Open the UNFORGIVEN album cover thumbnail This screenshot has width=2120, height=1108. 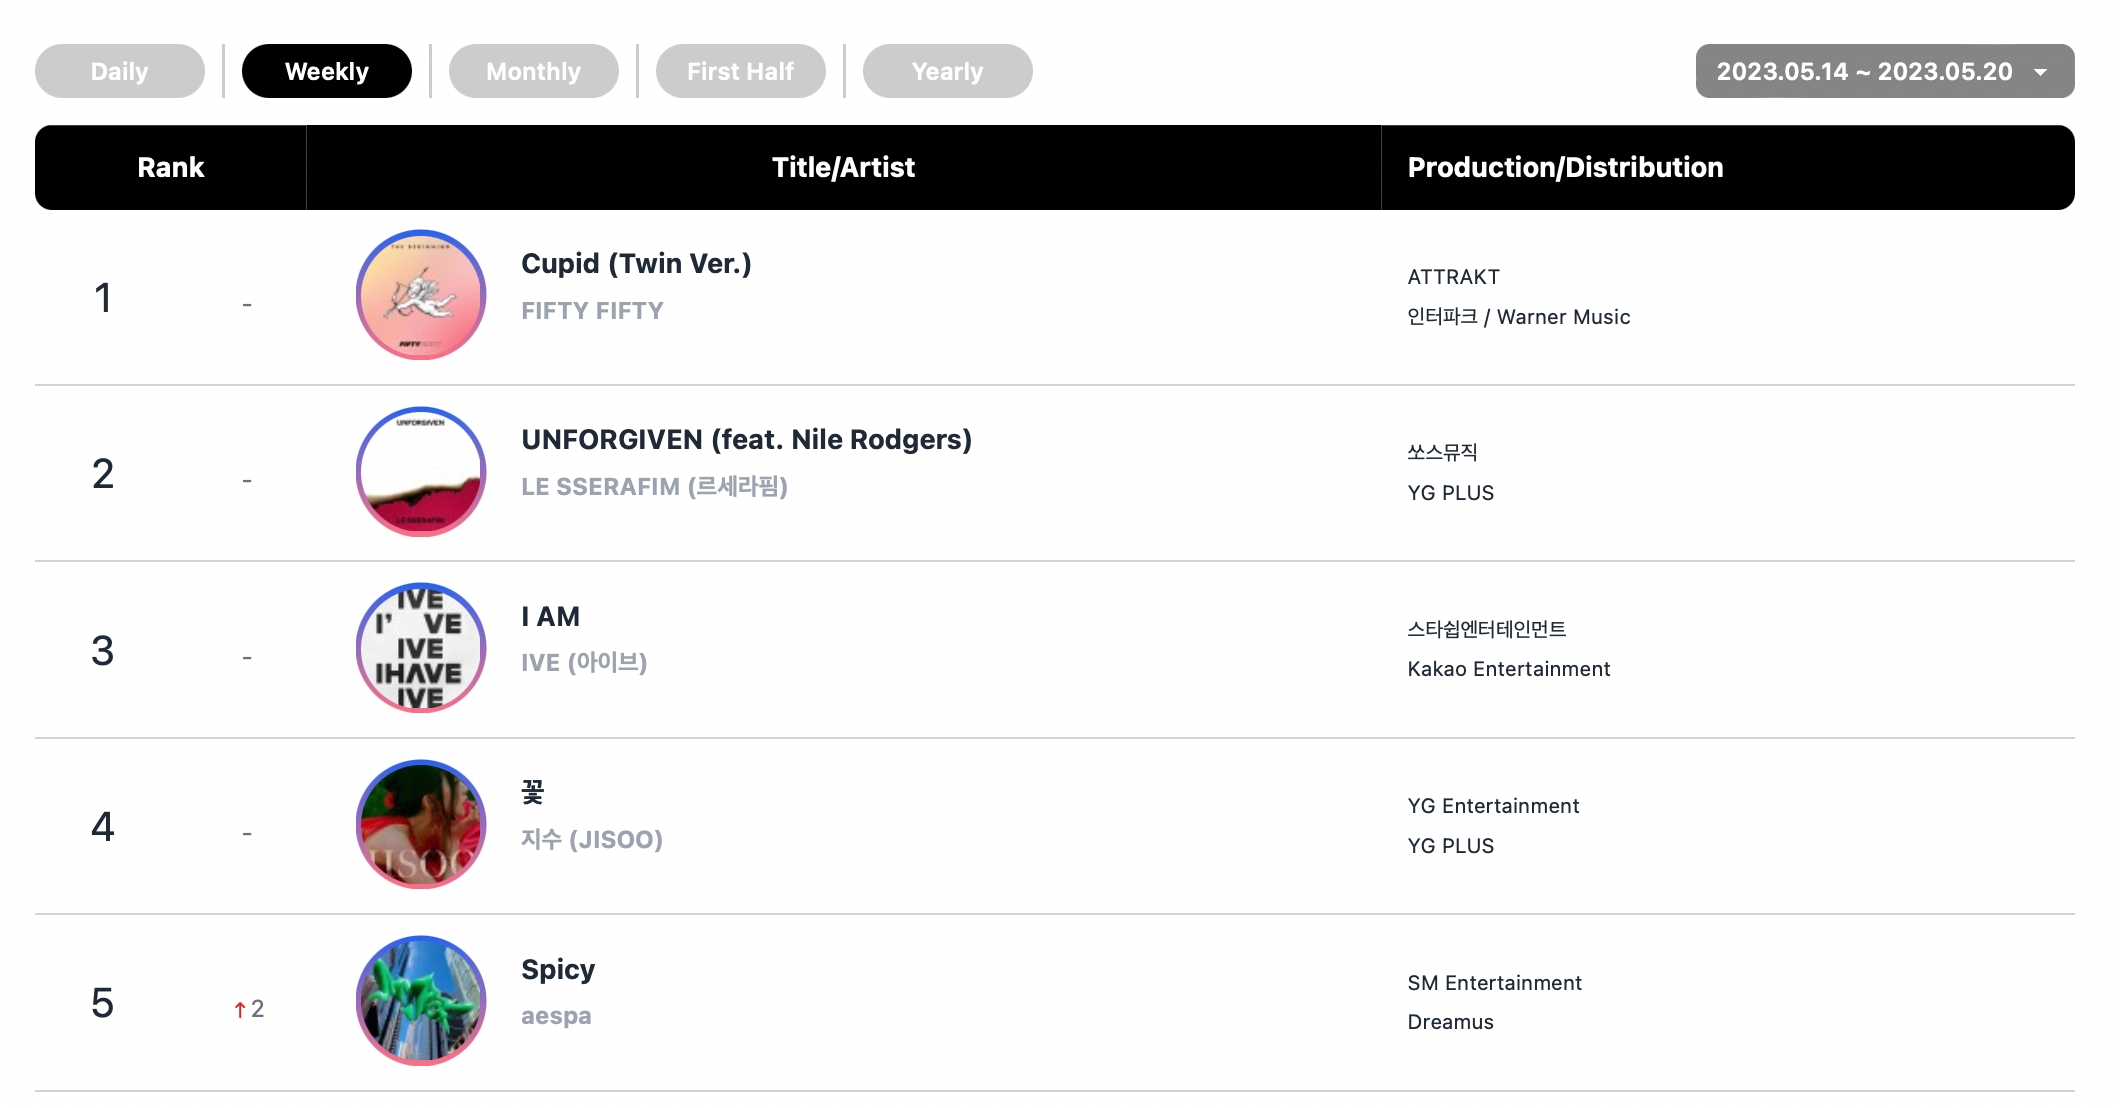(421, 472)
